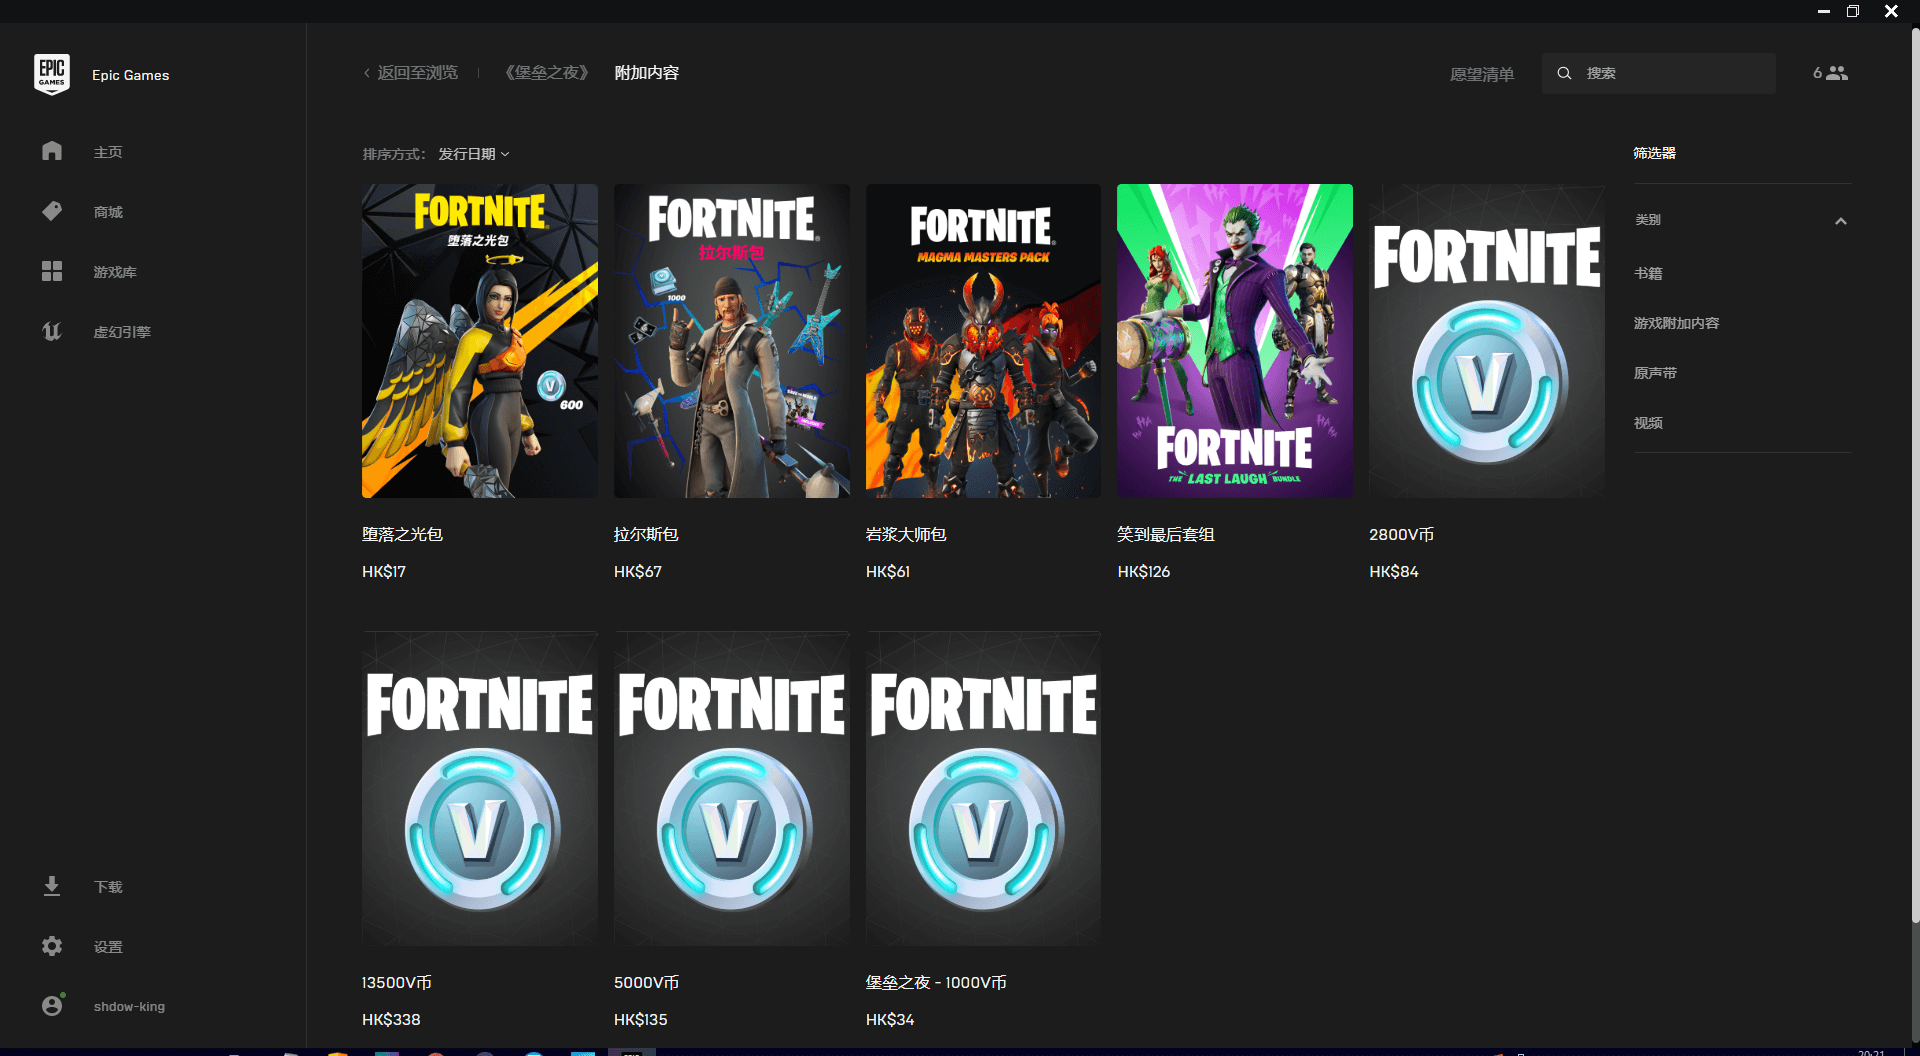1920x1056 pixels.
Task: Click the shdow-king account name
Action: click(x=129, y=1006)
